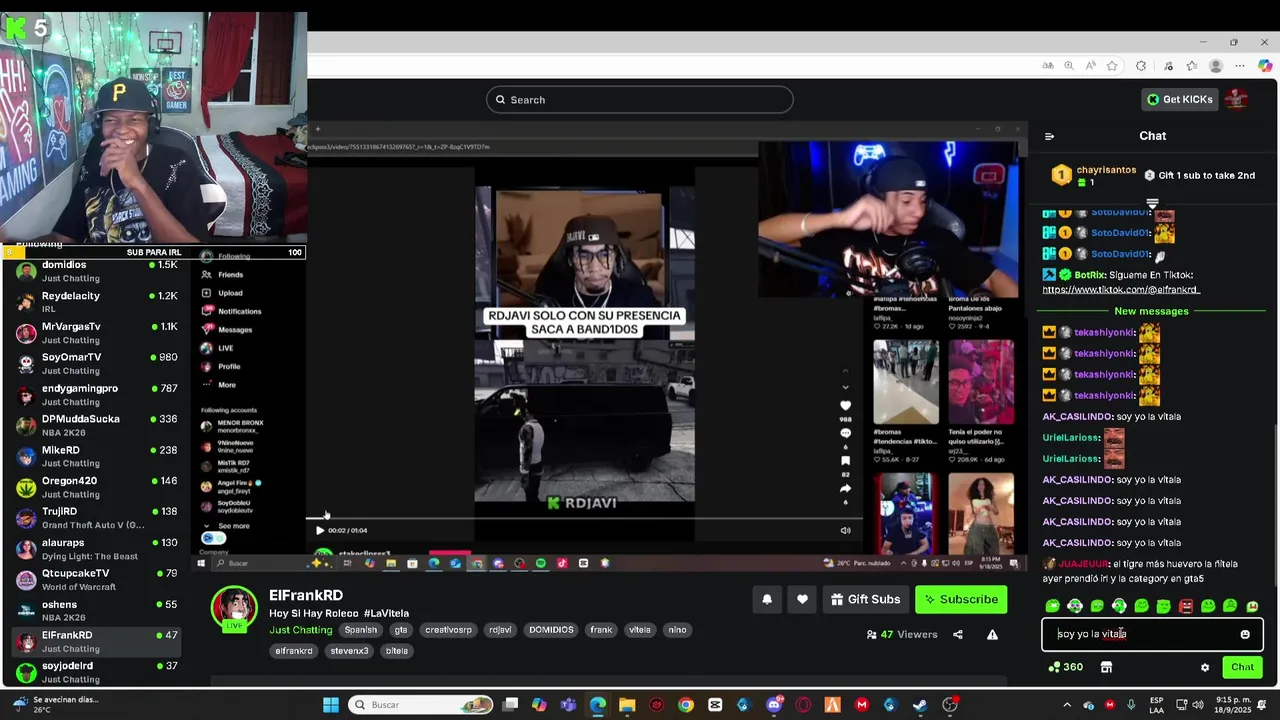Open chat settings gear icon
Image resolution: width=1280 pixels, height=720 pixels.
[1205, 667]
